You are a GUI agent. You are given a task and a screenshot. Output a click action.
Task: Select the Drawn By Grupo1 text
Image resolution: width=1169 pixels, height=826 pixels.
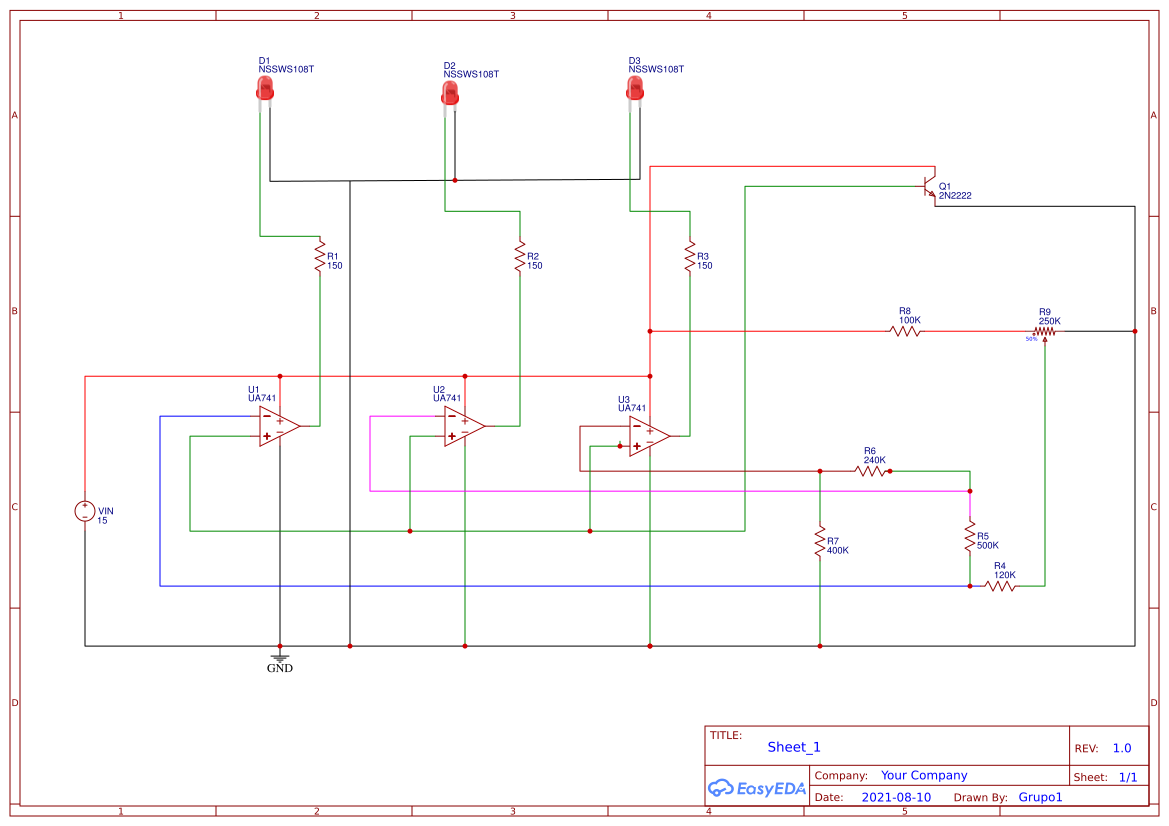pos(1040,797)
